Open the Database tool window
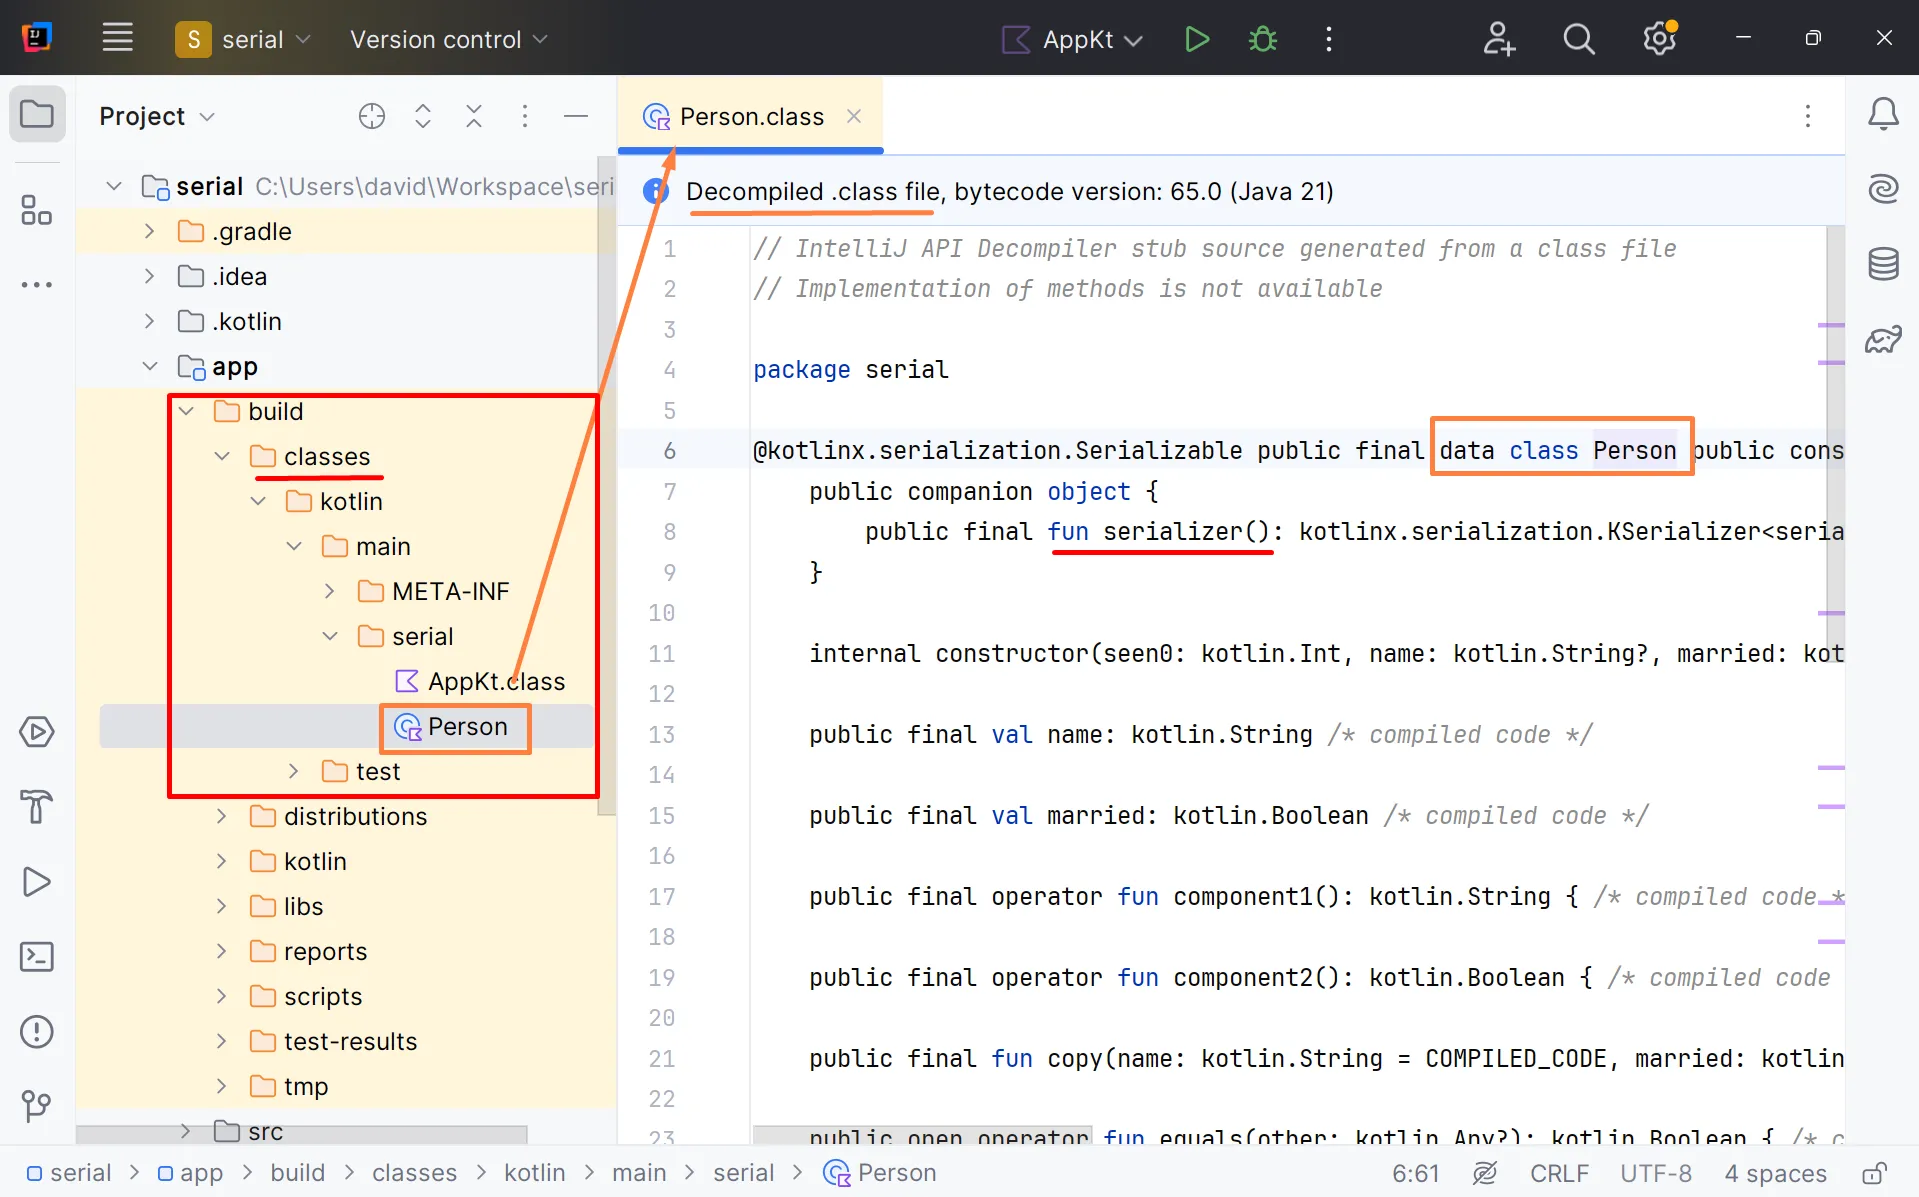This screenshot has width=1919, height=1197. click(x=1883, y=264)
